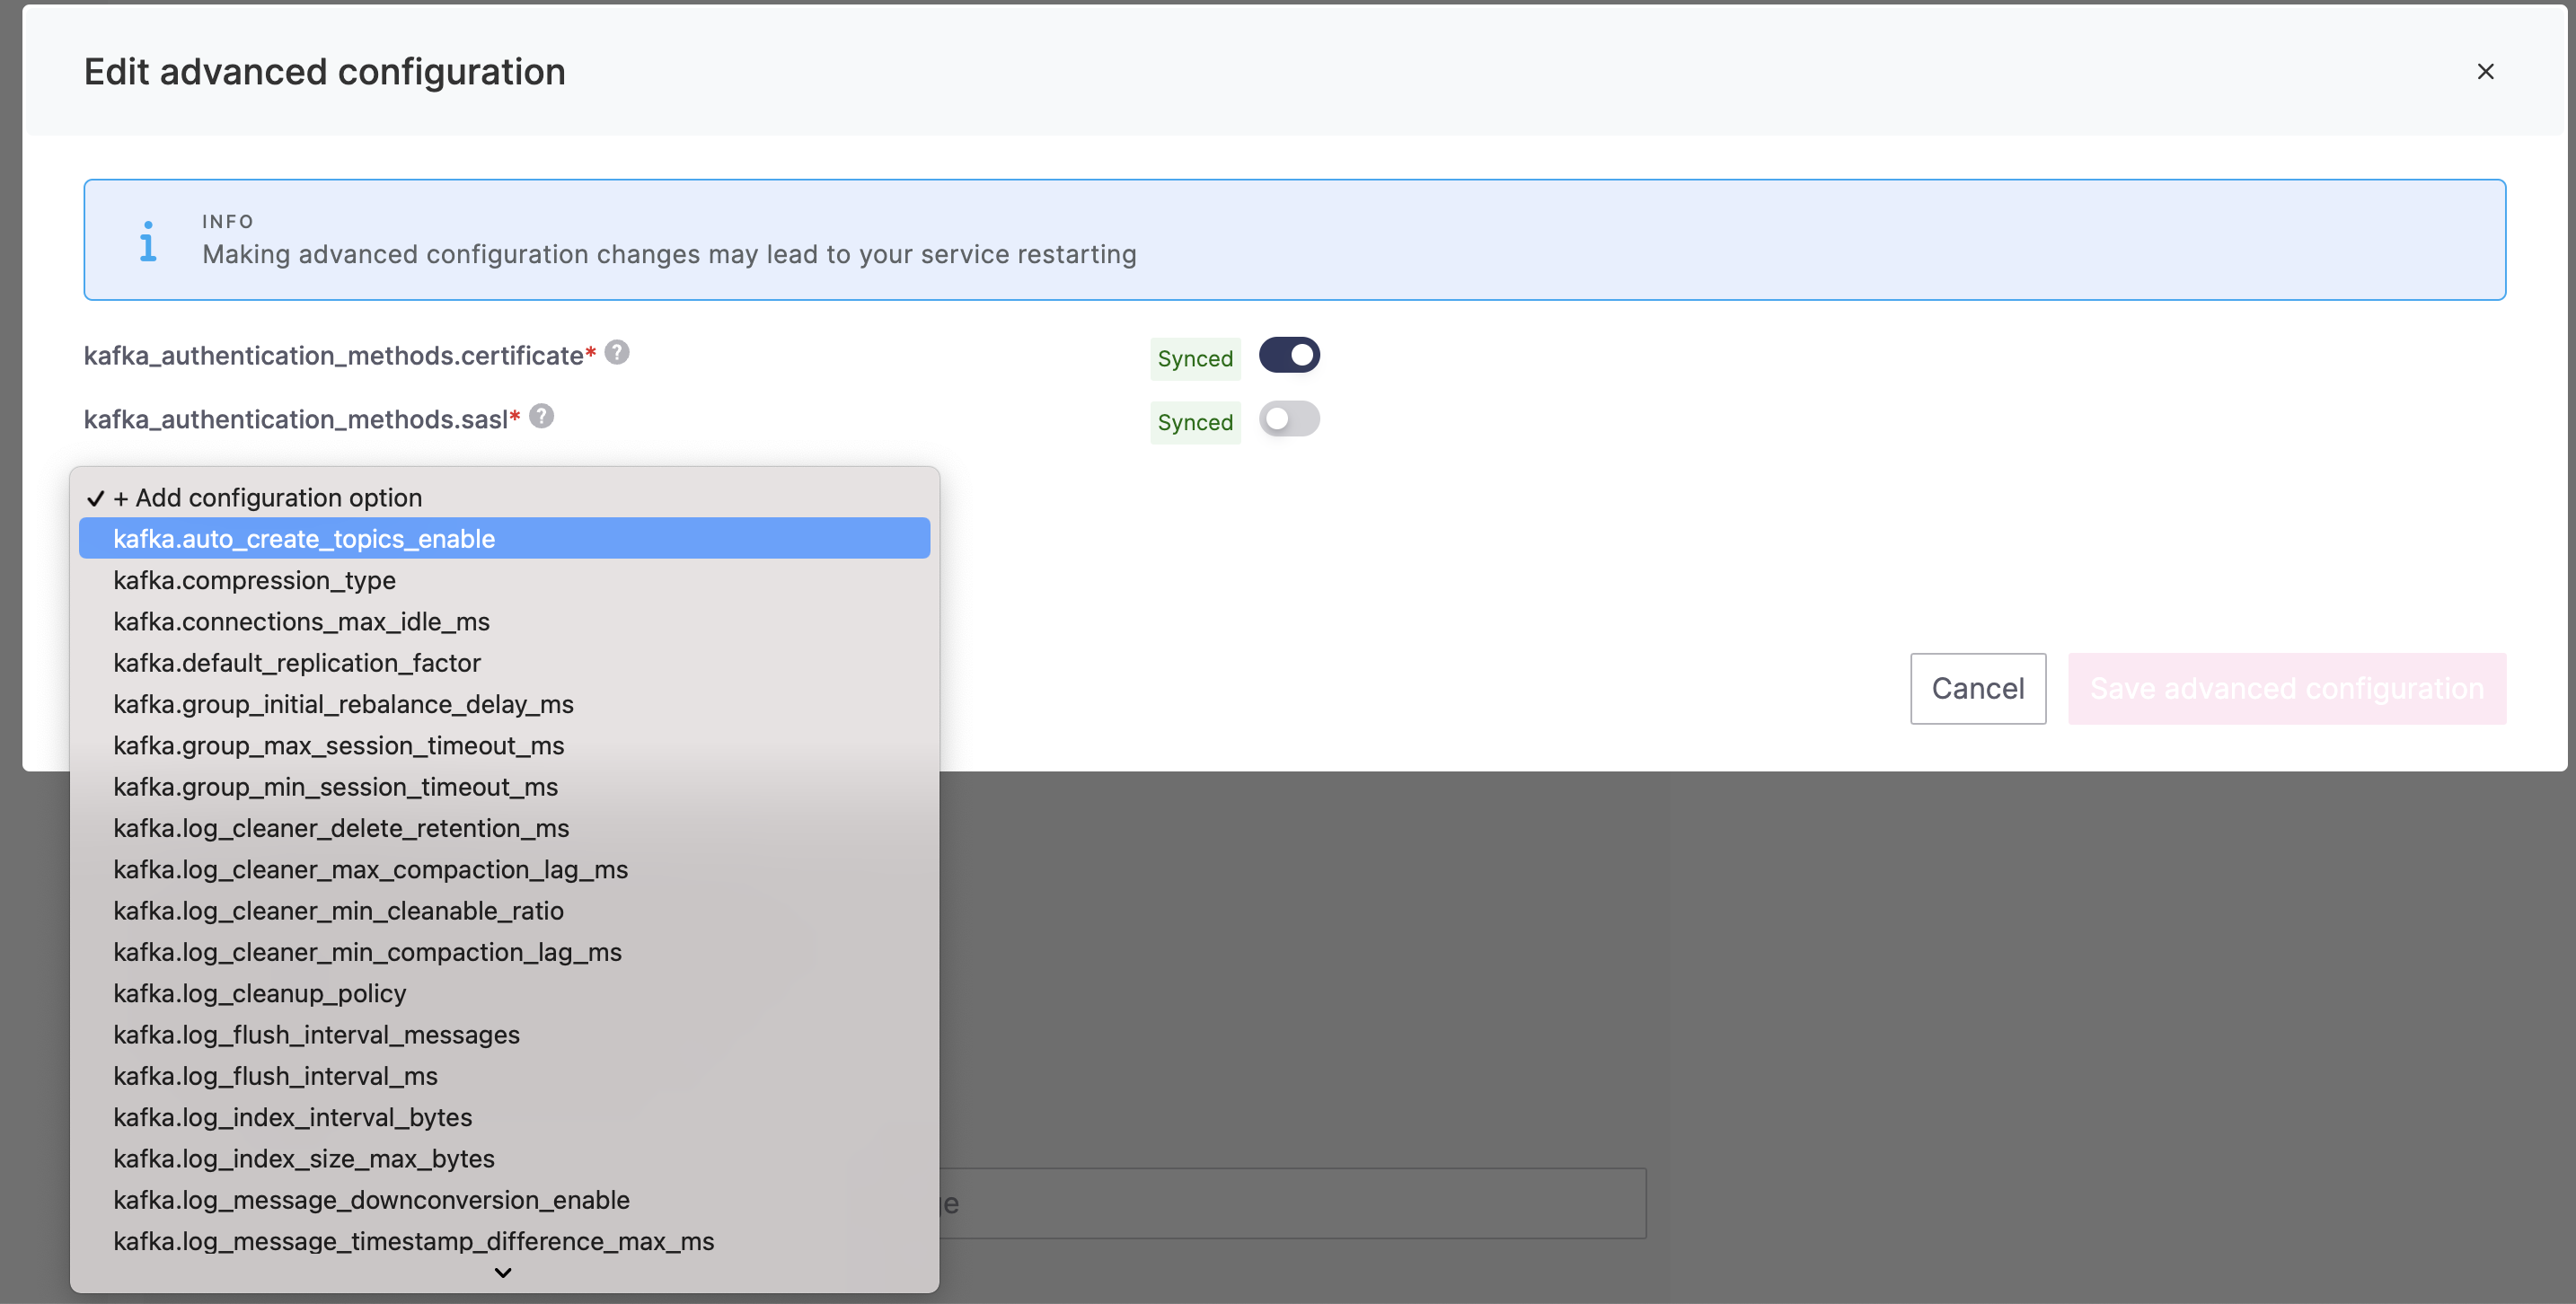Choose kafka.log_cleanup_policy option

click(259, 993)
